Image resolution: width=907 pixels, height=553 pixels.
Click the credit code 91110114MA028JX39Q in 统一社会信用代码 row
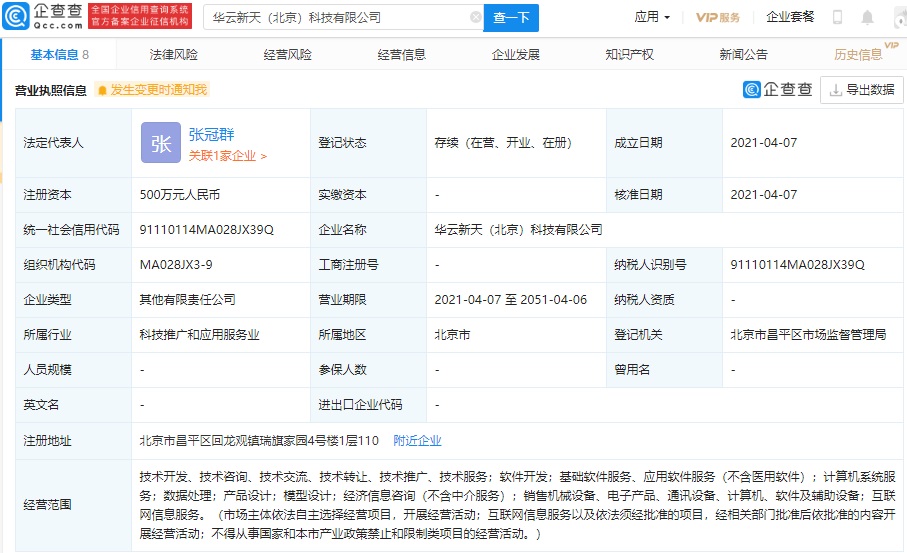point(207,230)
